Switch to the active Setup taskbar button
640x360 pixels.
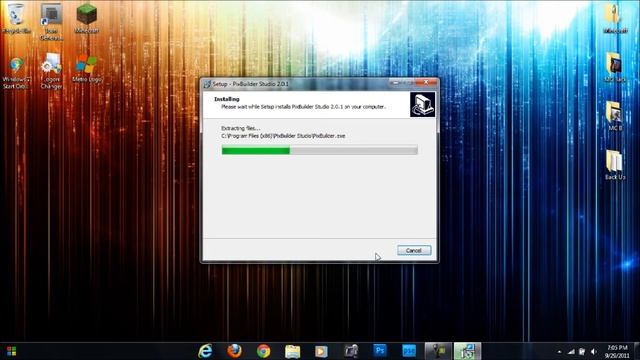pyautogui.click(x=467, y=351)
